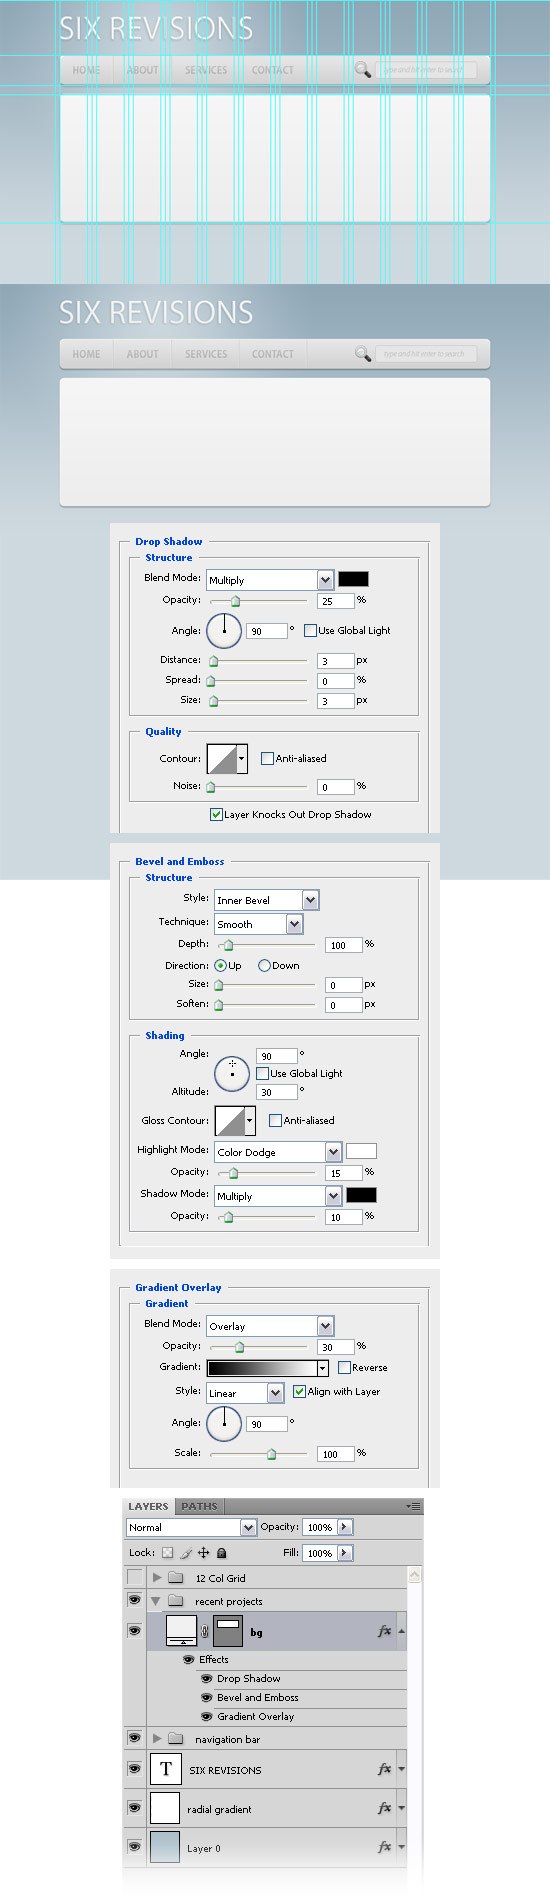Click the fx icon on bg layer
The height and width of the screenshot is (1900, 550).
click(x=384, y=1631)
